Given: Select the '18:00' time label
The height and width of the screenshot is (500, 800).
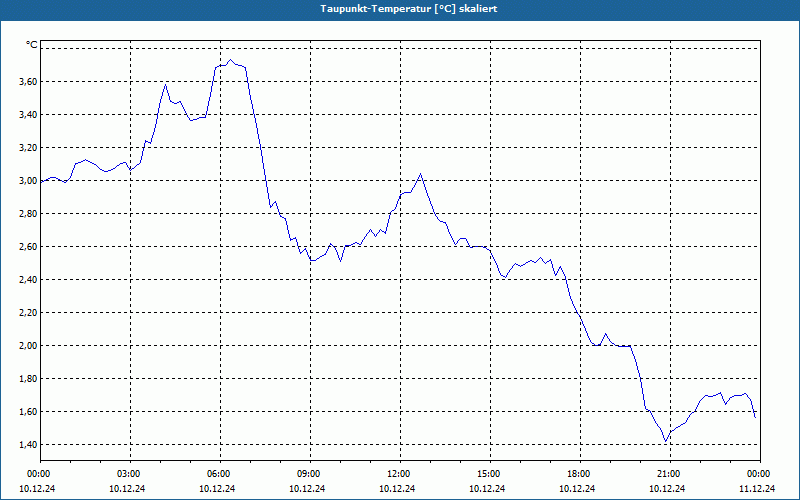Looking at the screenshot, I should (577, 474).
